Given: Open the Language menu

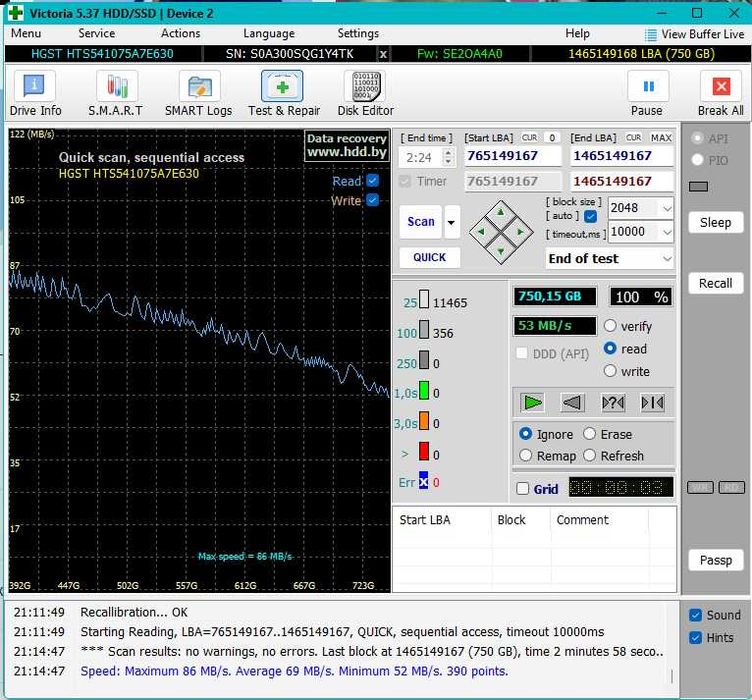Looking at the screenshot, I should click(269, 33).
